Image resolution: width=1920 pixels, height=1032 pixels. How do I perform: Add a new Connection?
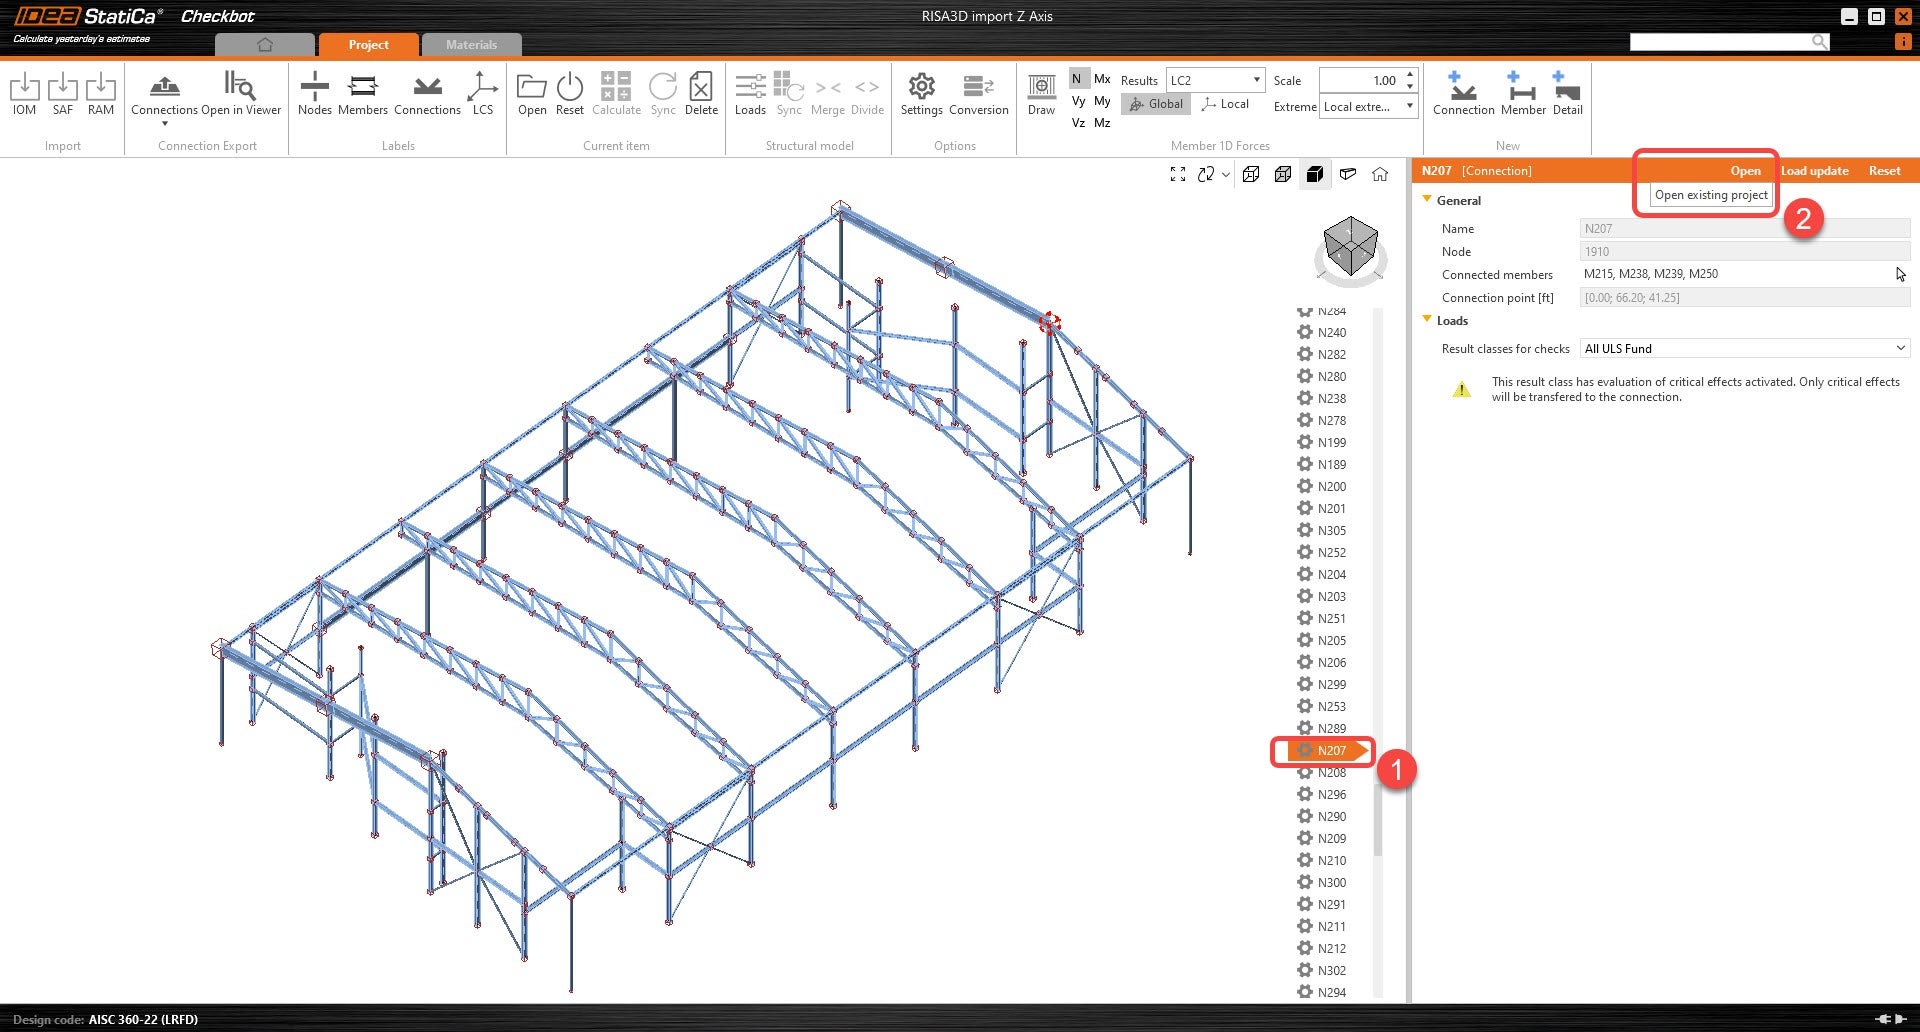coord(1463,94)
